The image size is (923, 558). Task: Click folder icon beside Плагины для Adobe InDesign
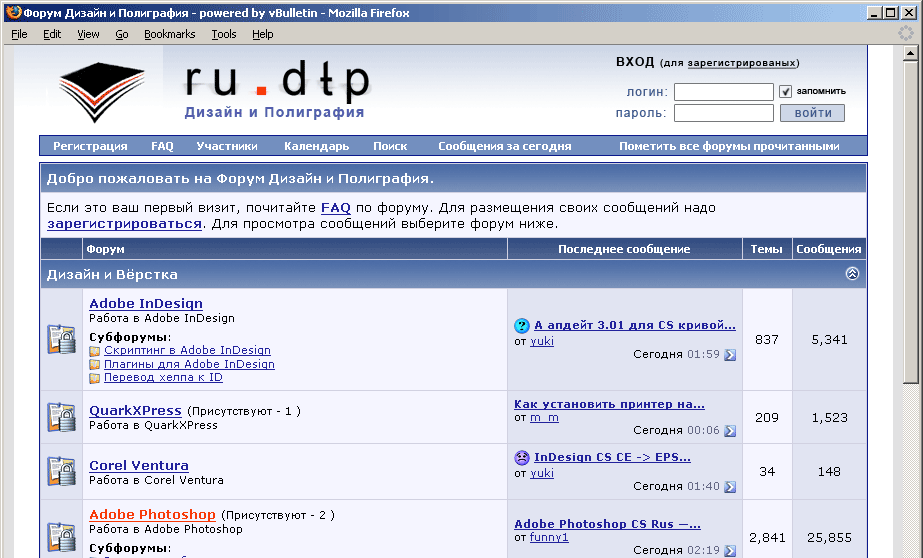94,364
